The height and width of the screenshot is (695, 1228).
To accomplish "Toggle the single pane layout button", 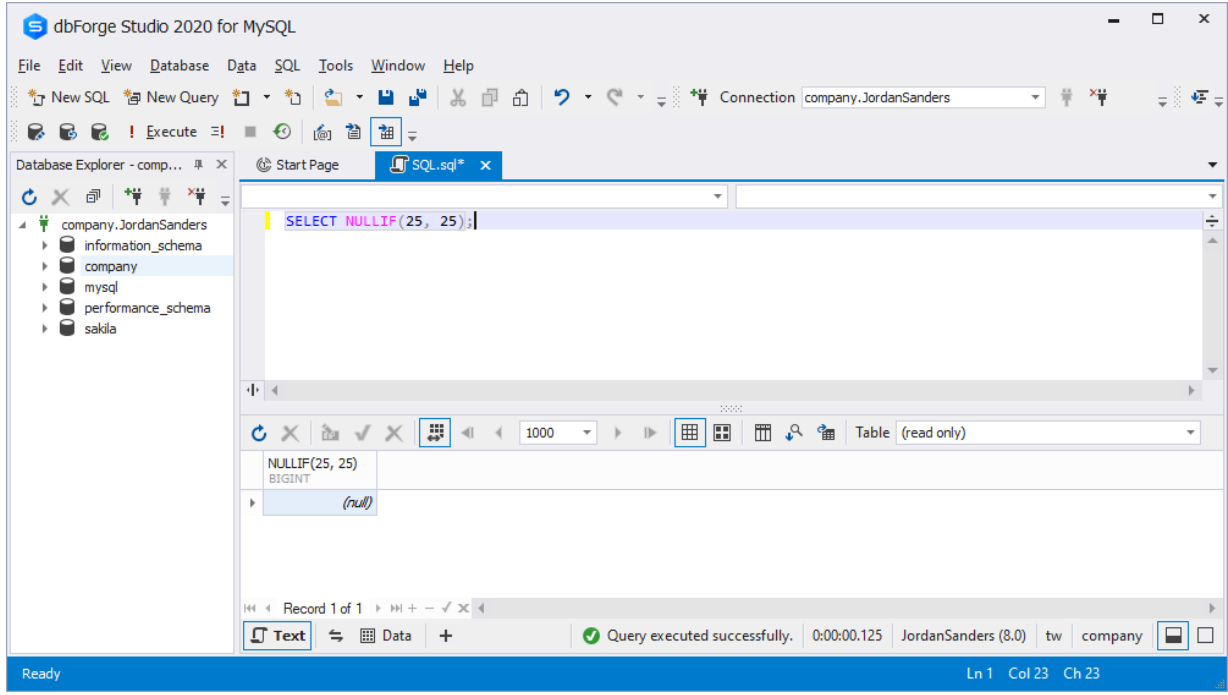I will pos(1205,635).
